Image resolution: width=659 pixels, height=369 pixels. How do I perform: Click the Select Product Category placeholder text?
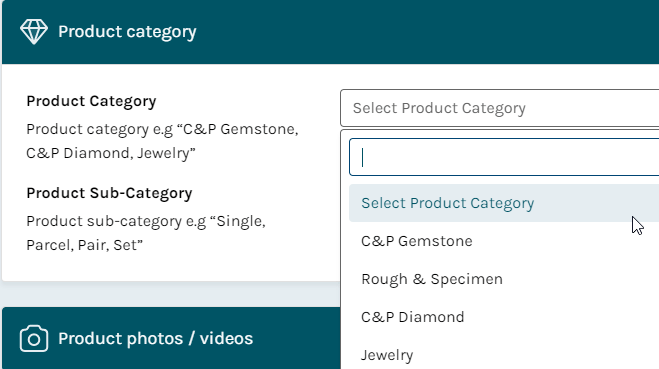439,108
